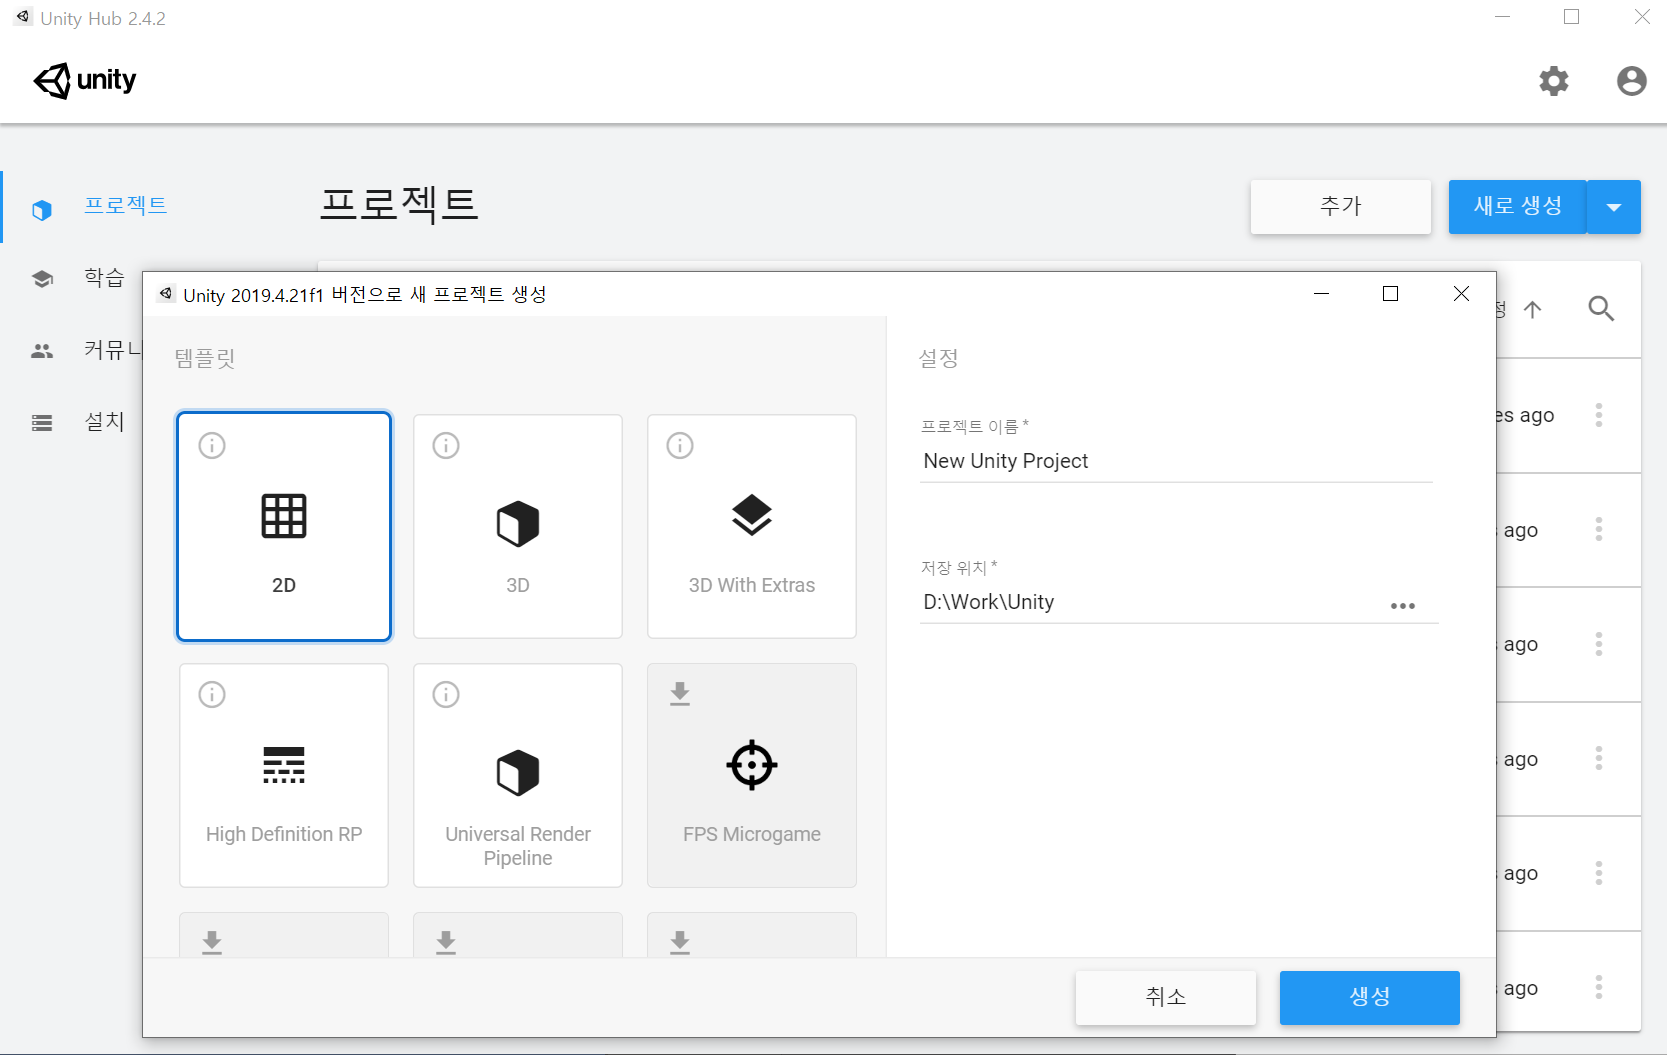Click the Unity logo in header
The width and height of the screenshot is (1667, 1055).
[x=85, y=81]
